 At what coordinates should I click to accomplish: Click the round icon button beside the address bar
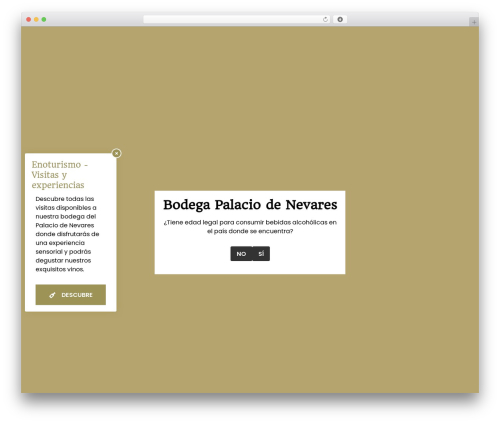click(340, 19)
